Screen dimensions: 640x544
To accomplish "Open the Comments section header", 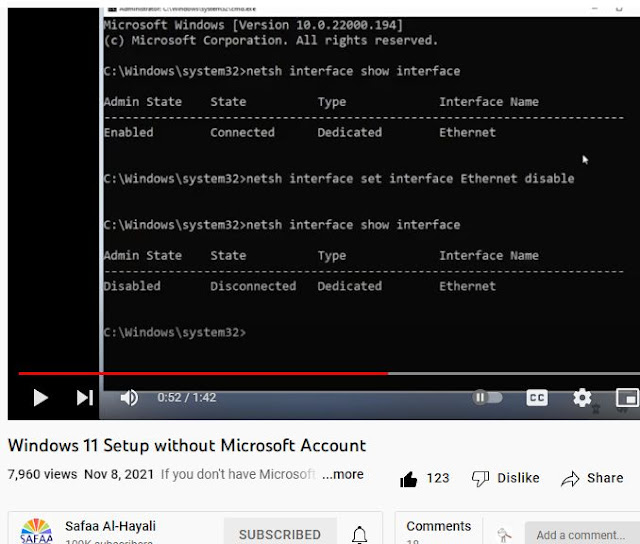I will coord(438,526).
